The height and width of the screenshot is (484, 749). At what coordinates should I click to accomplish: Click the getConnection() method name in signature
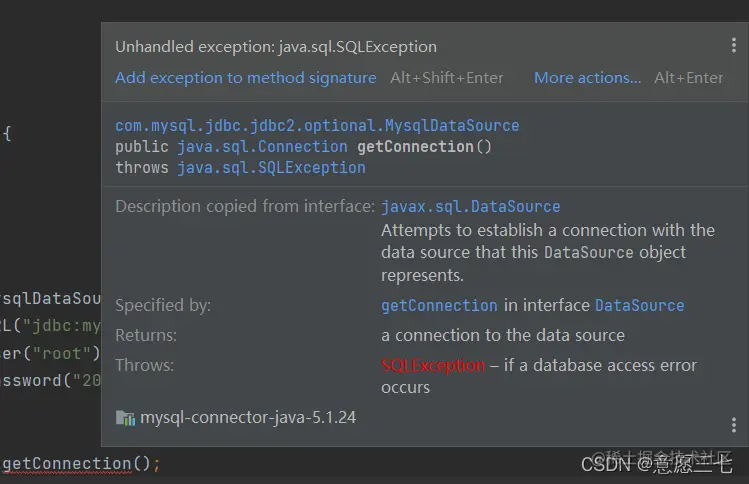pos(424,147)
